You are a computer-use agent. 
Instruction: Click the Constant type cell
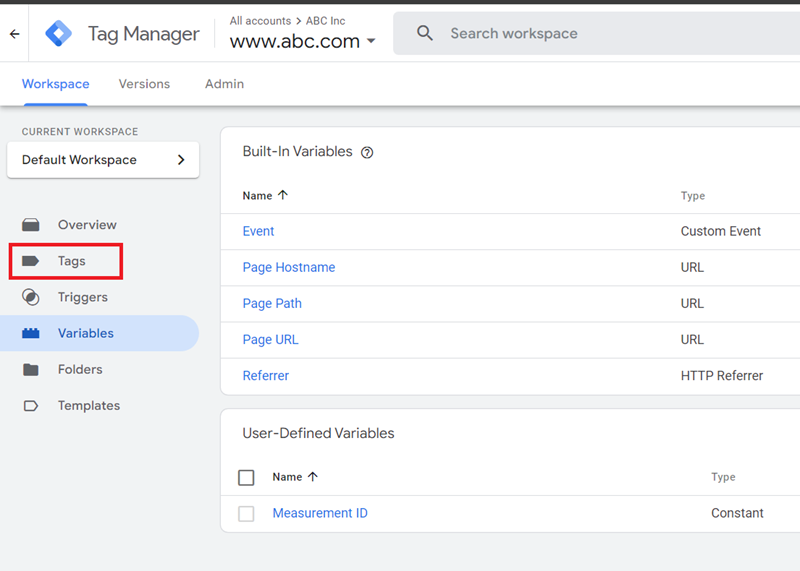pos(737,513)
